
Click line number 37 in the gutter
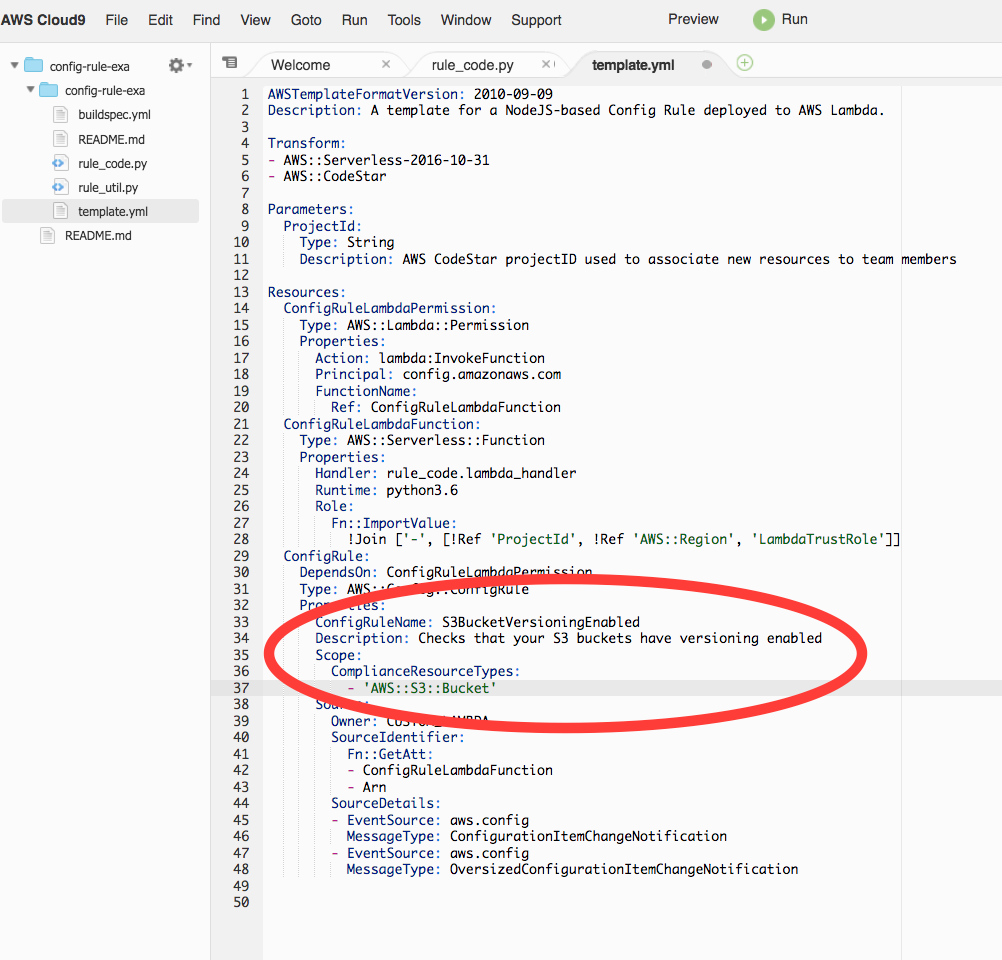tap(241, 688)
